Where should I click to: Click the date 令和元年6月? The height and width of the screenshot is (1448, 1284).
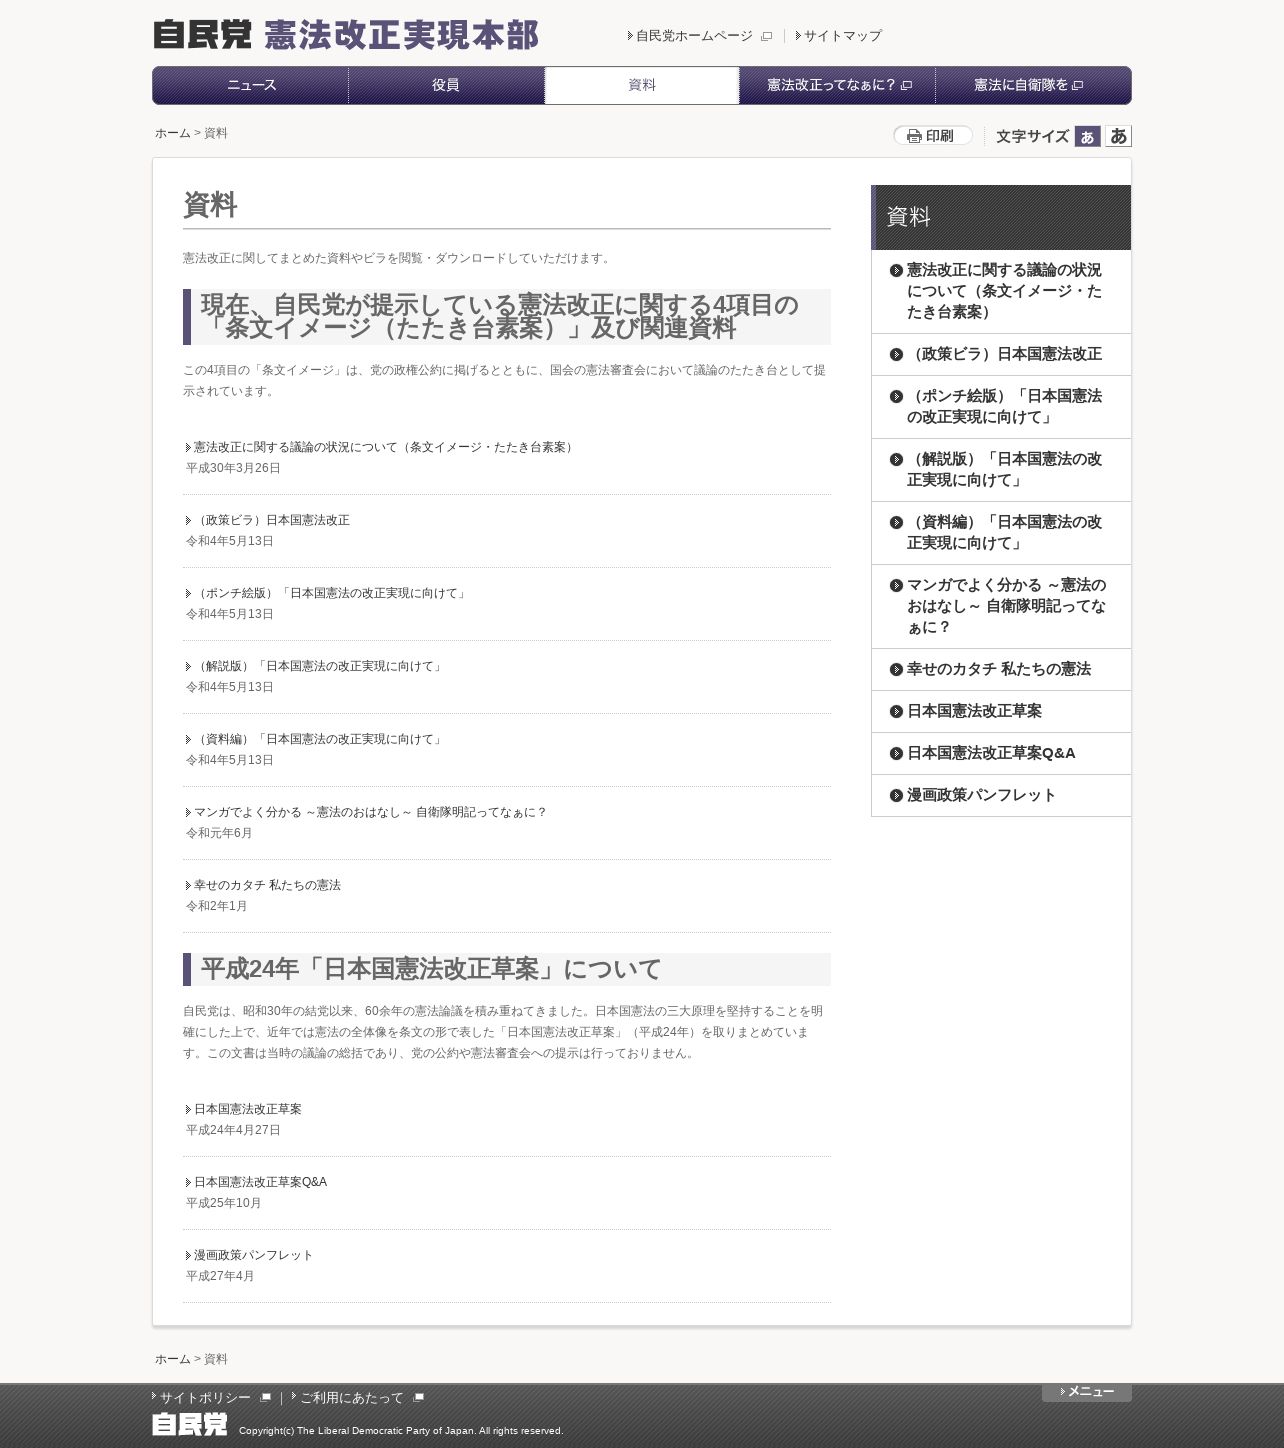click(x=219, y=833)
